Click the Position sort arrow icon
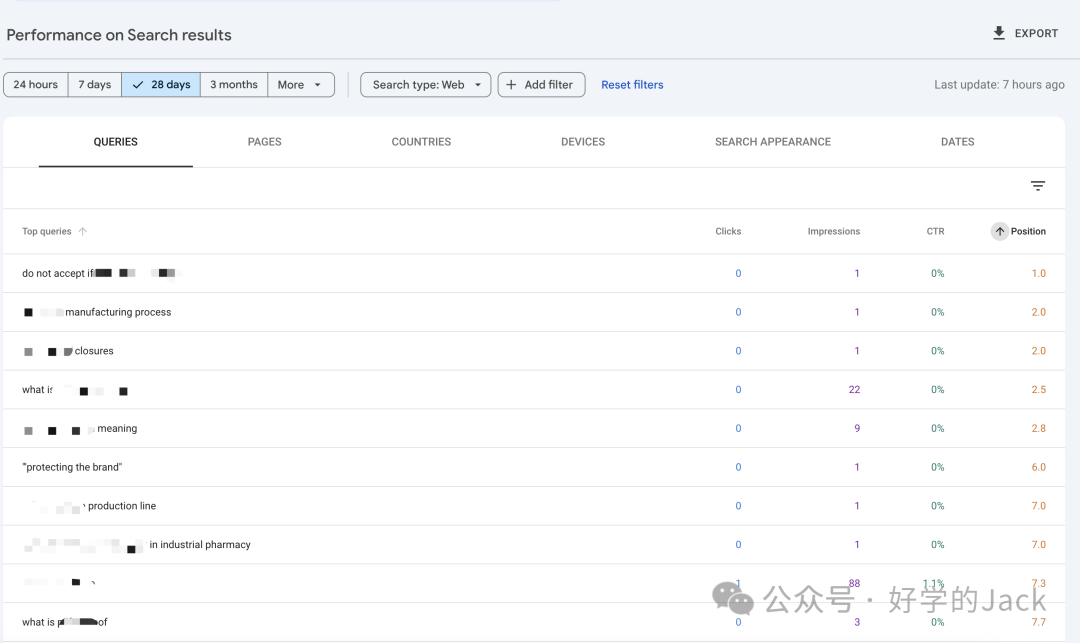 pyautogui.click(x=1000, y=231)
